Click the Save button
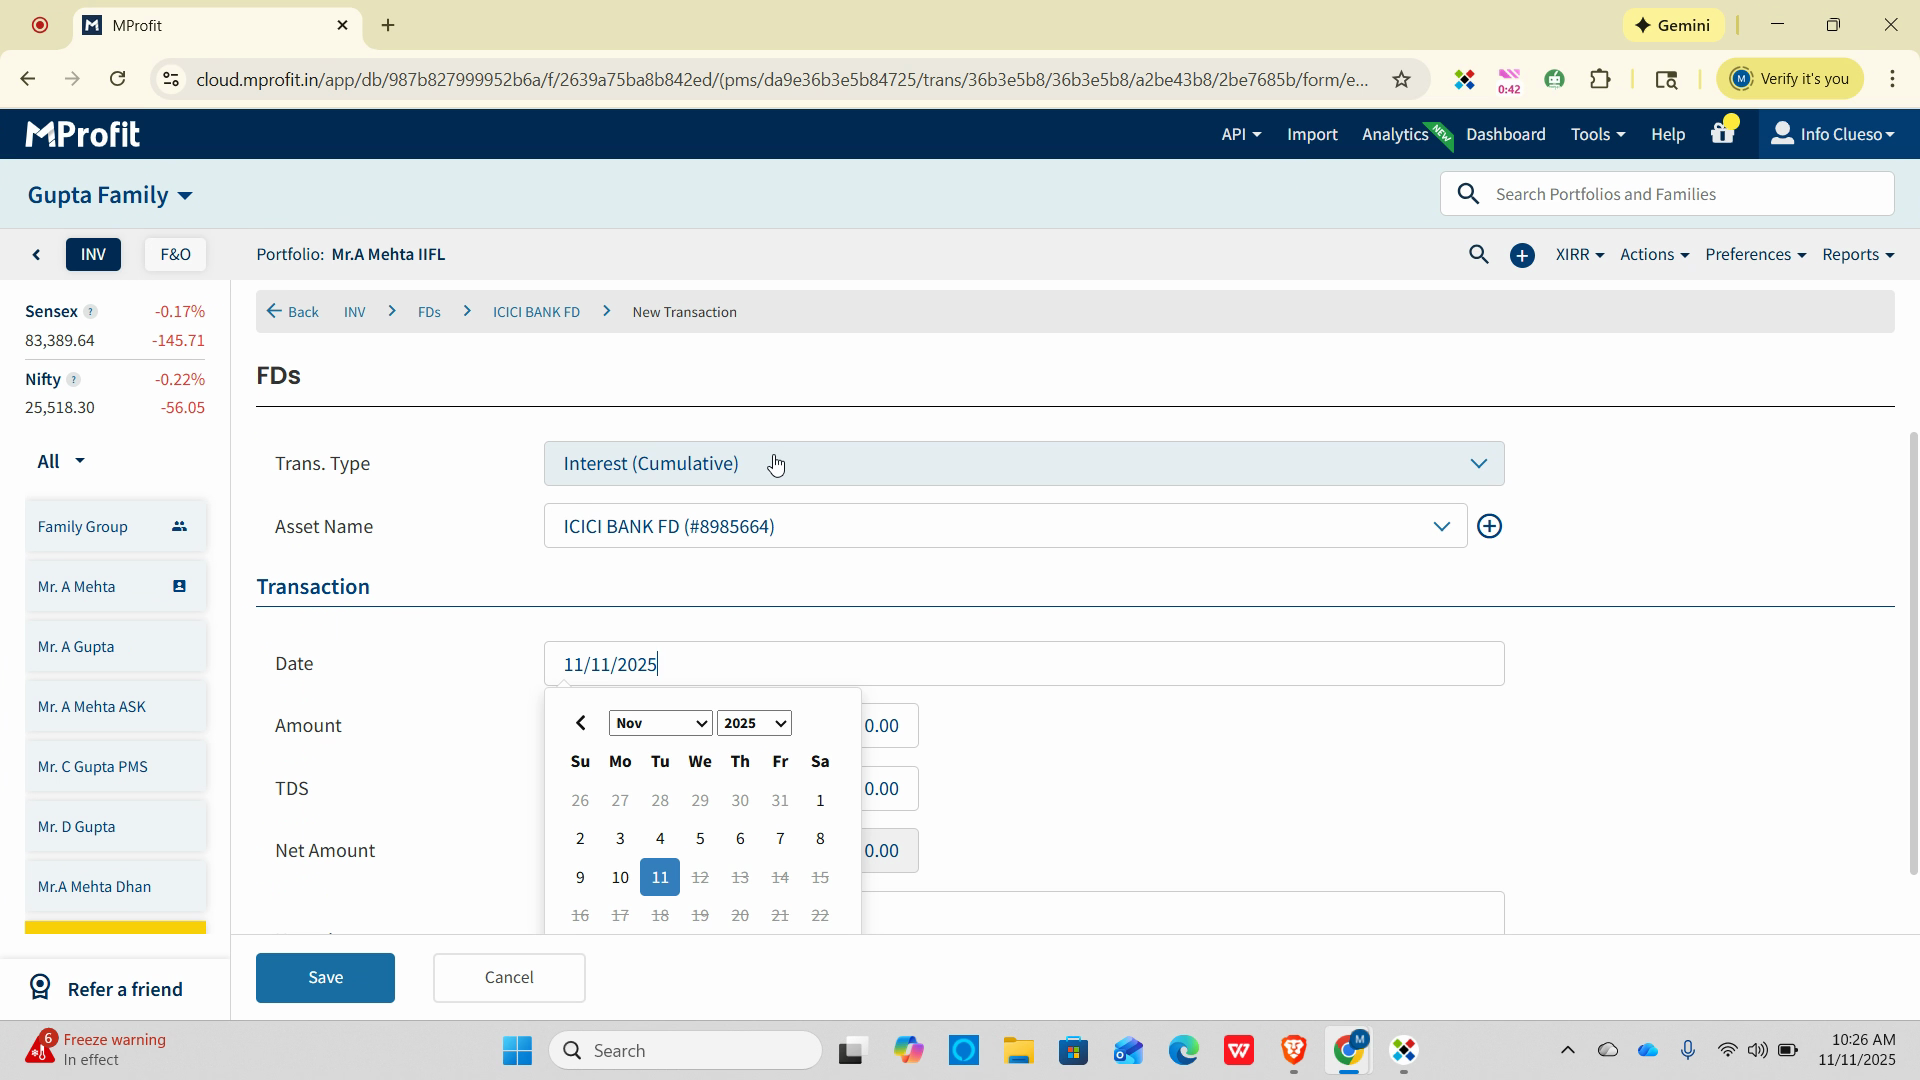The height and width of the screenshot is (1080, 1920). pyautogui.click(x=325, y=977)
